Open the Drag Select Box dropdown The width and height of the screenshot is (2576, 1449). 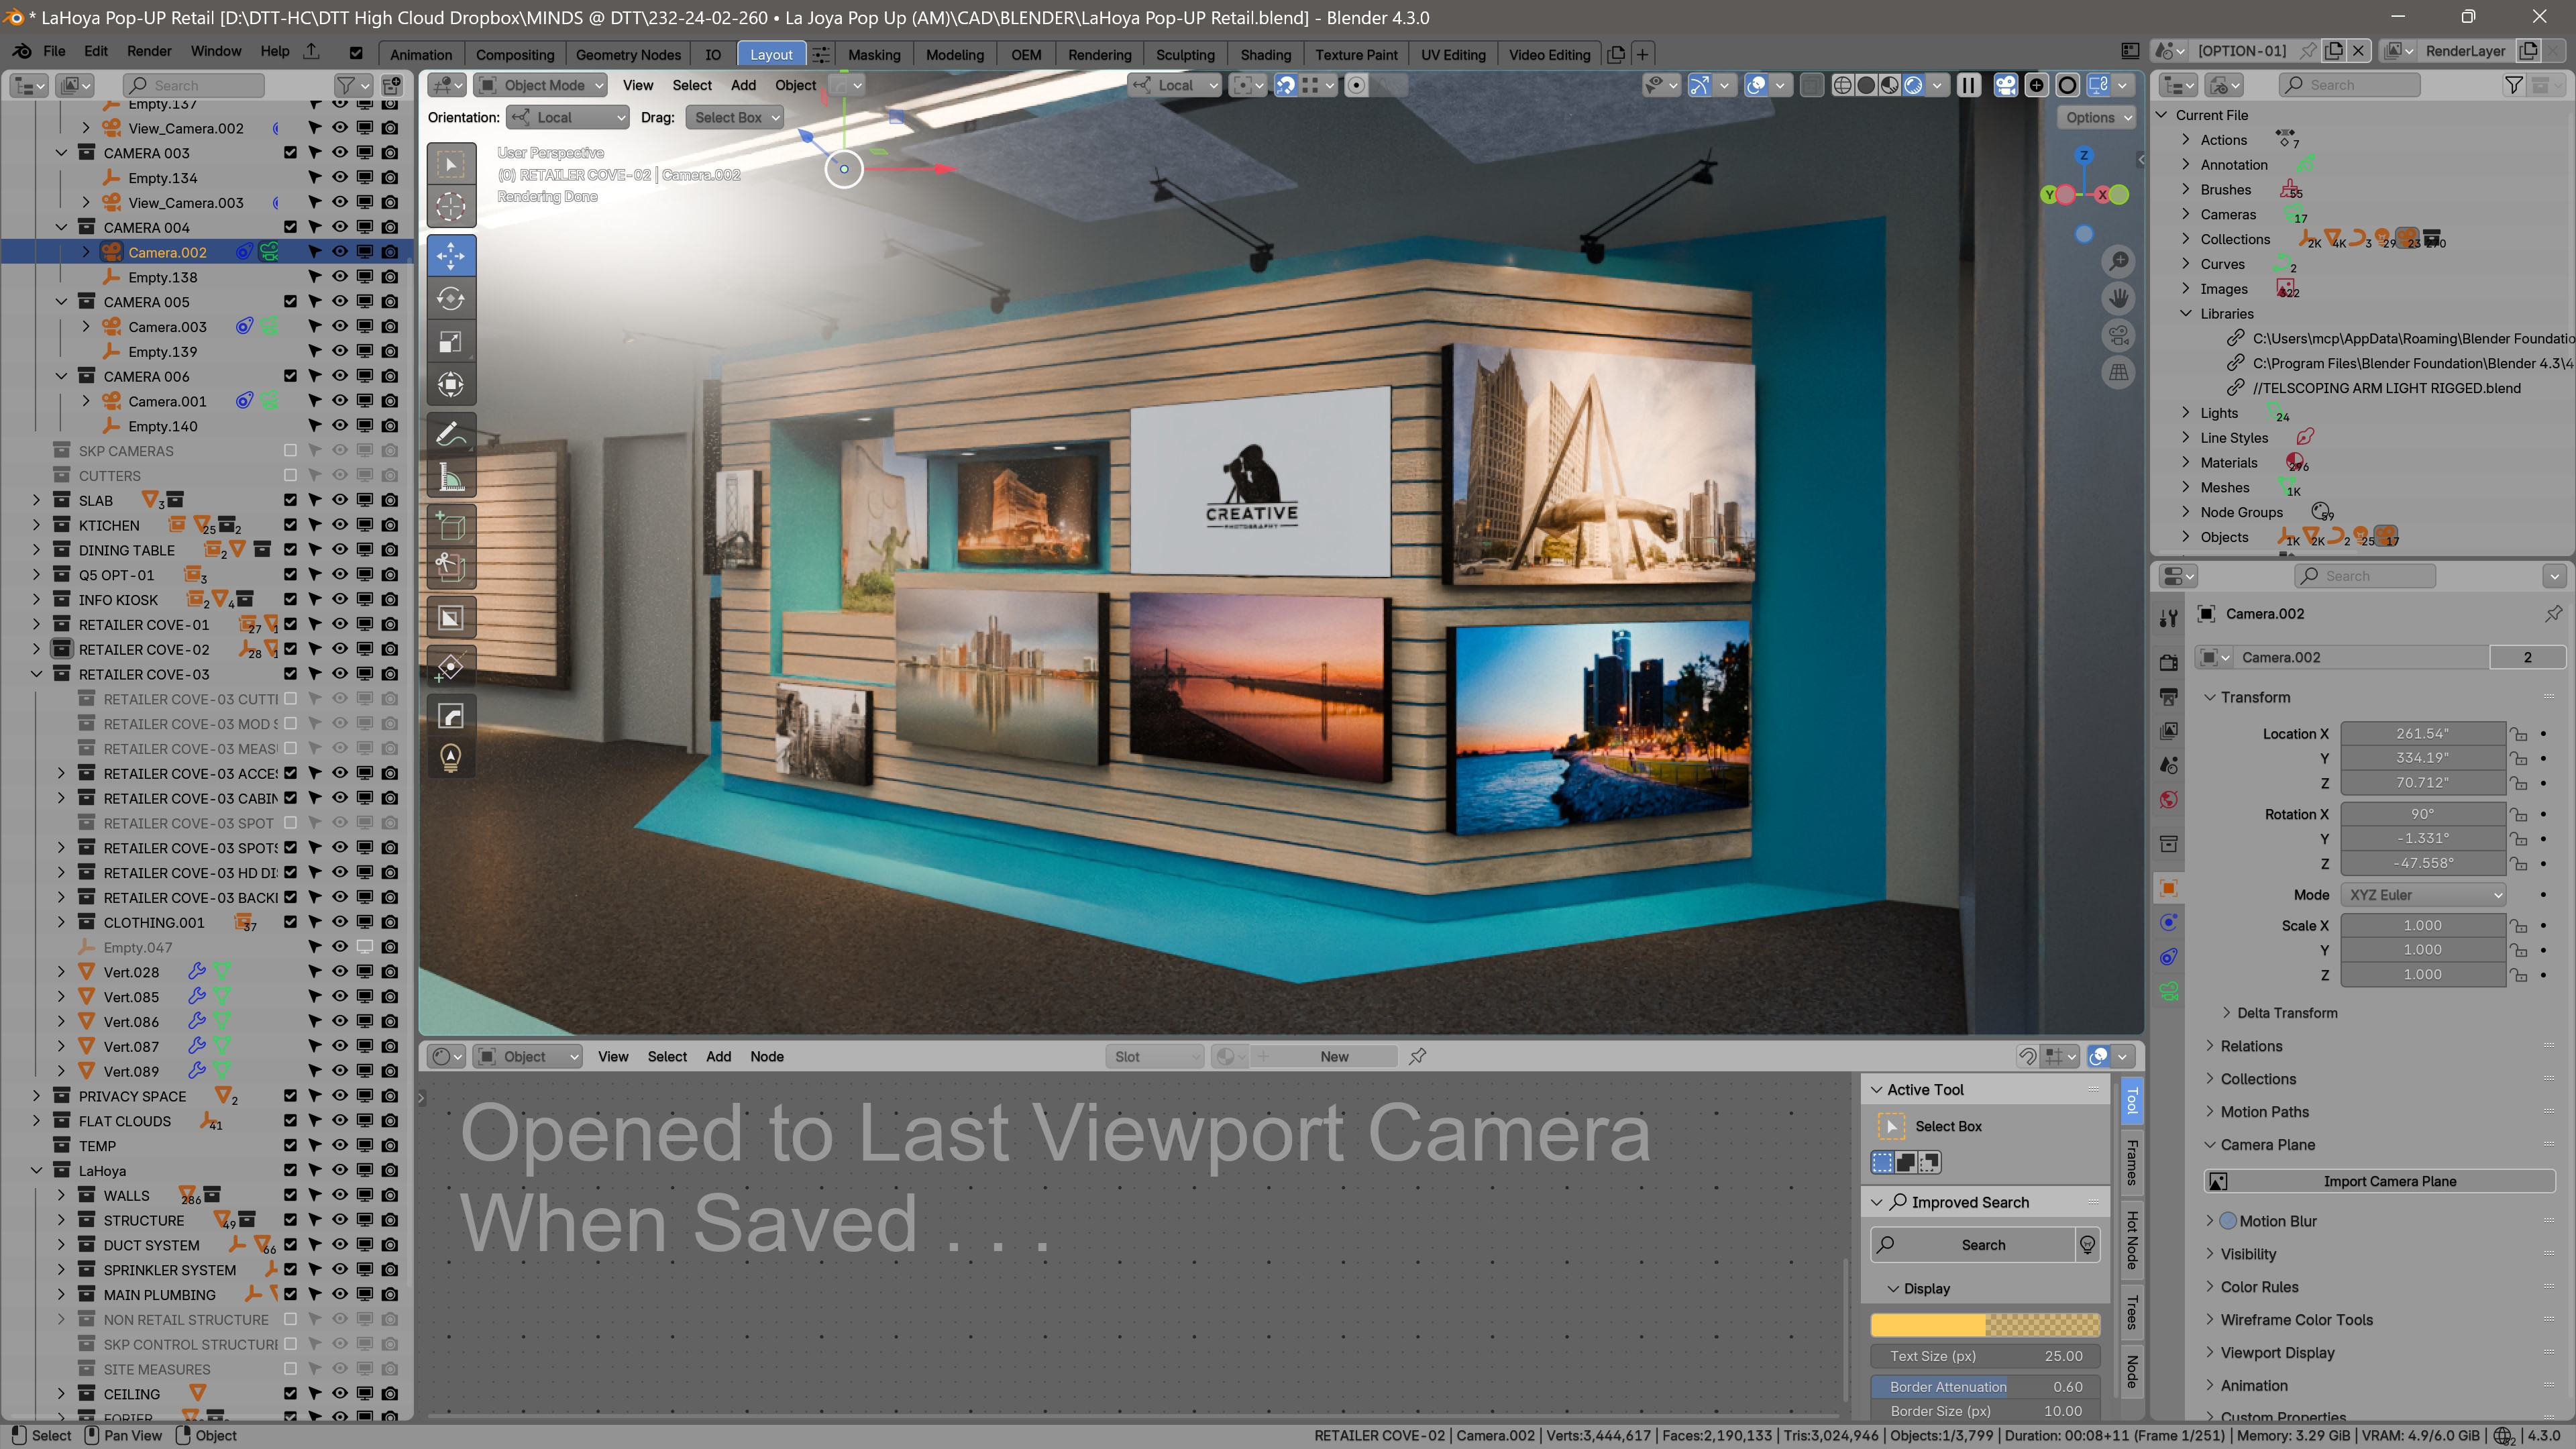point(734,117)
